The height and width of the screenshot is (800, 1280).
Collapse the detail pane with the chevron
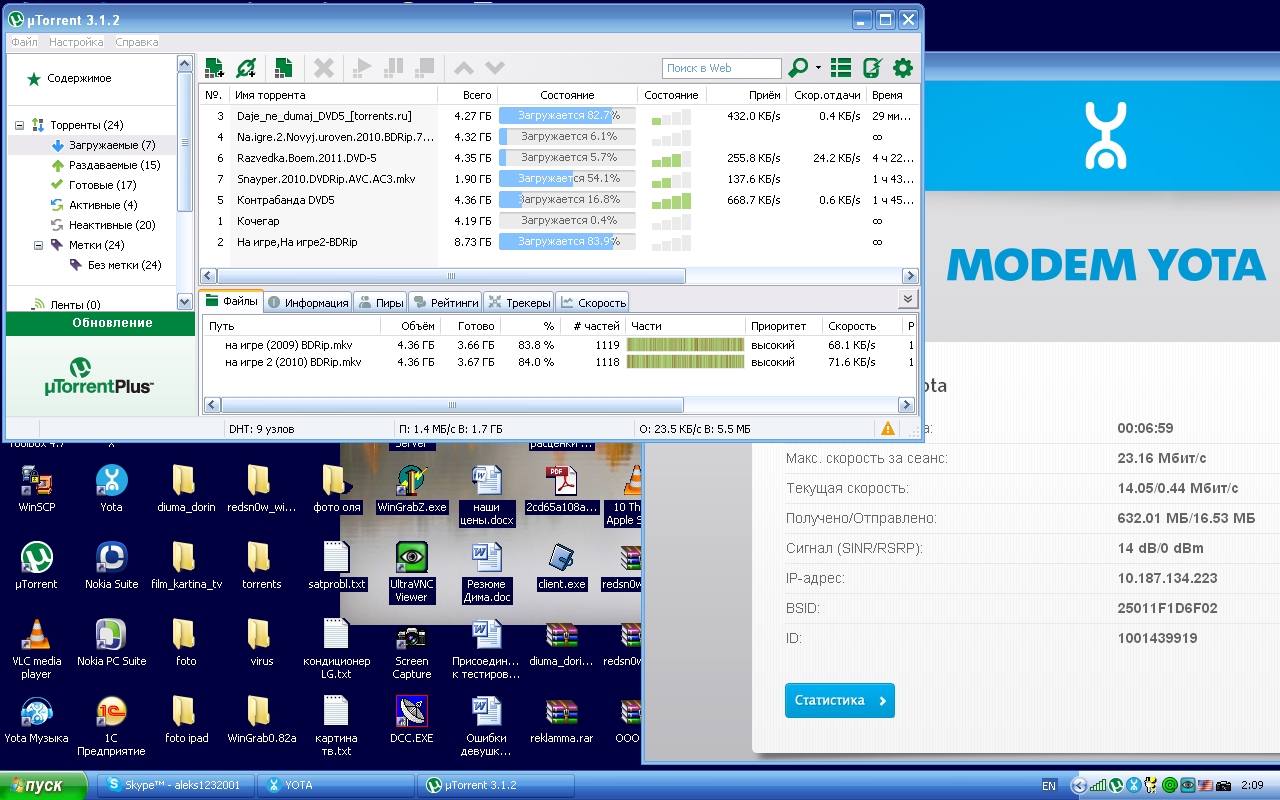907,299
